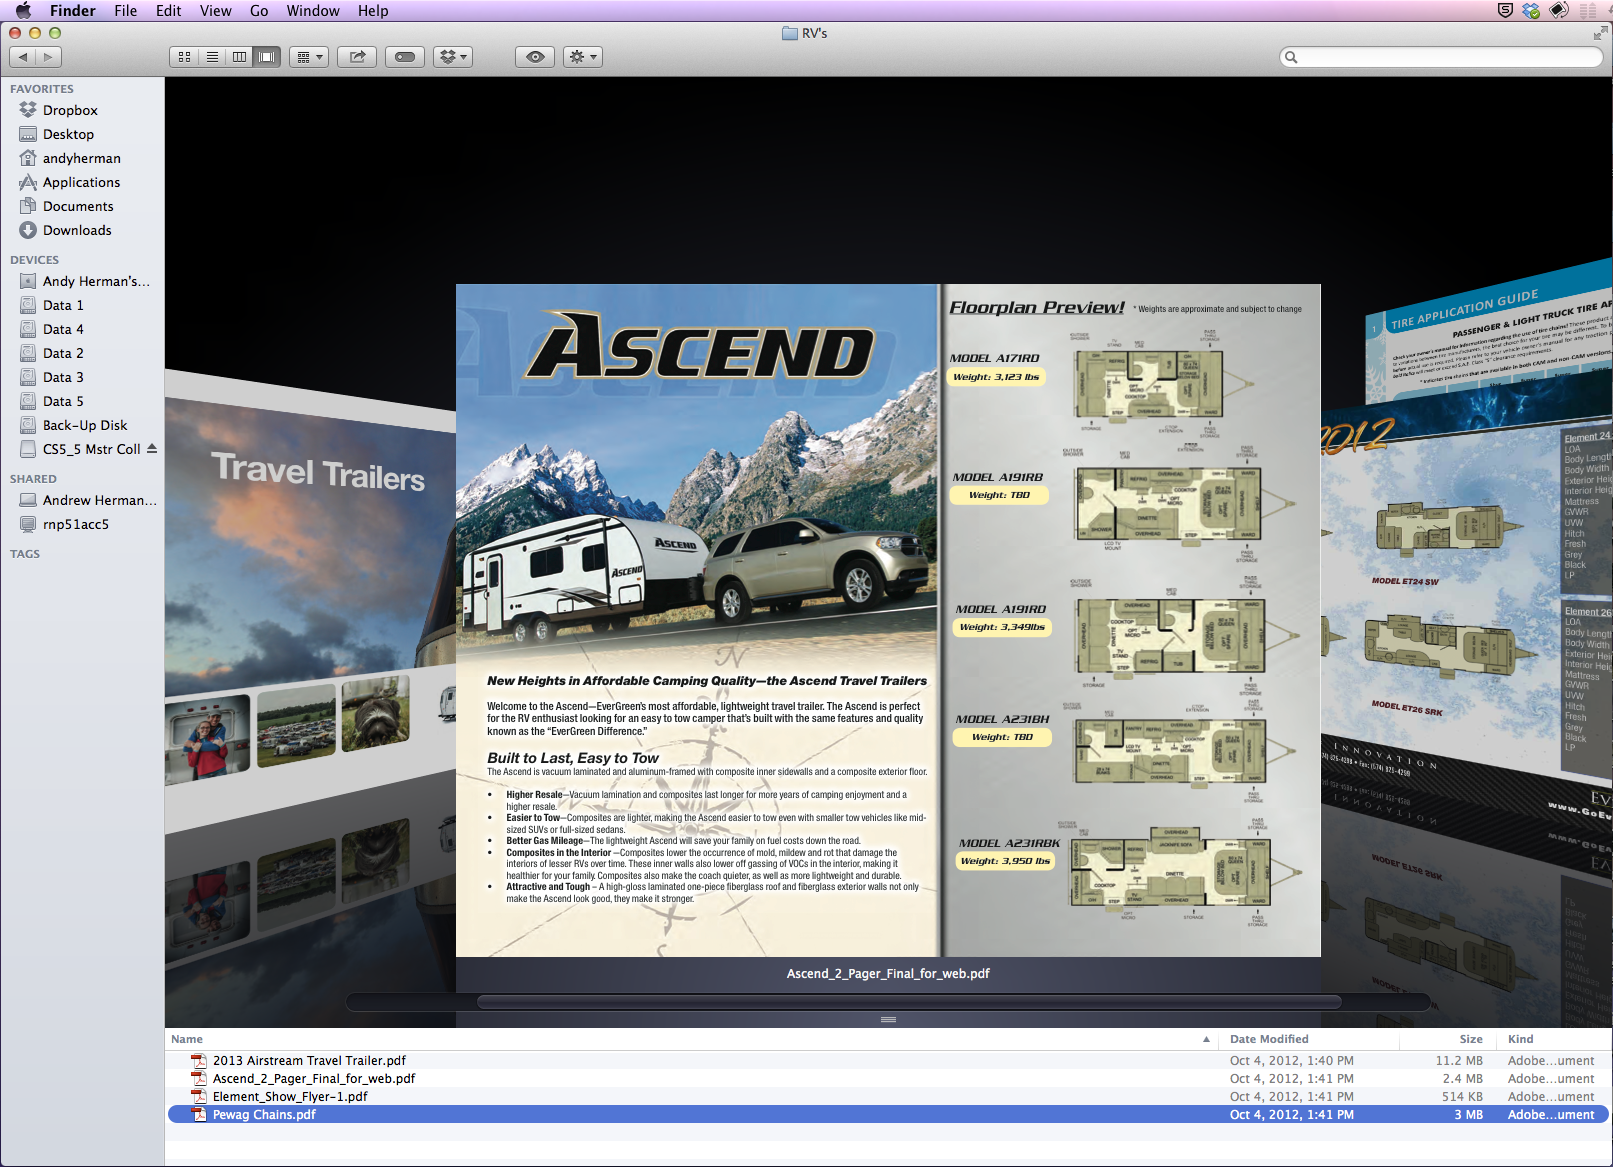Image resolution: width=1613 pixels, height=1167 pixels.
Task: Click the RV's folder title icon
Action: [790, 33]
